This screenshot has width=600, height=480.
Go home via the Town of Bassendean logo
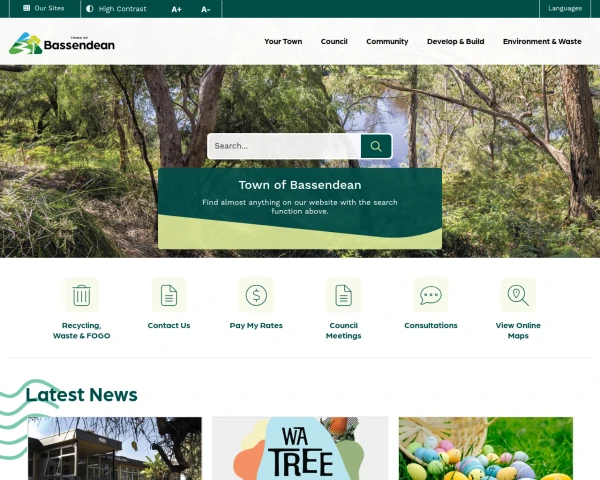(62, 43)
